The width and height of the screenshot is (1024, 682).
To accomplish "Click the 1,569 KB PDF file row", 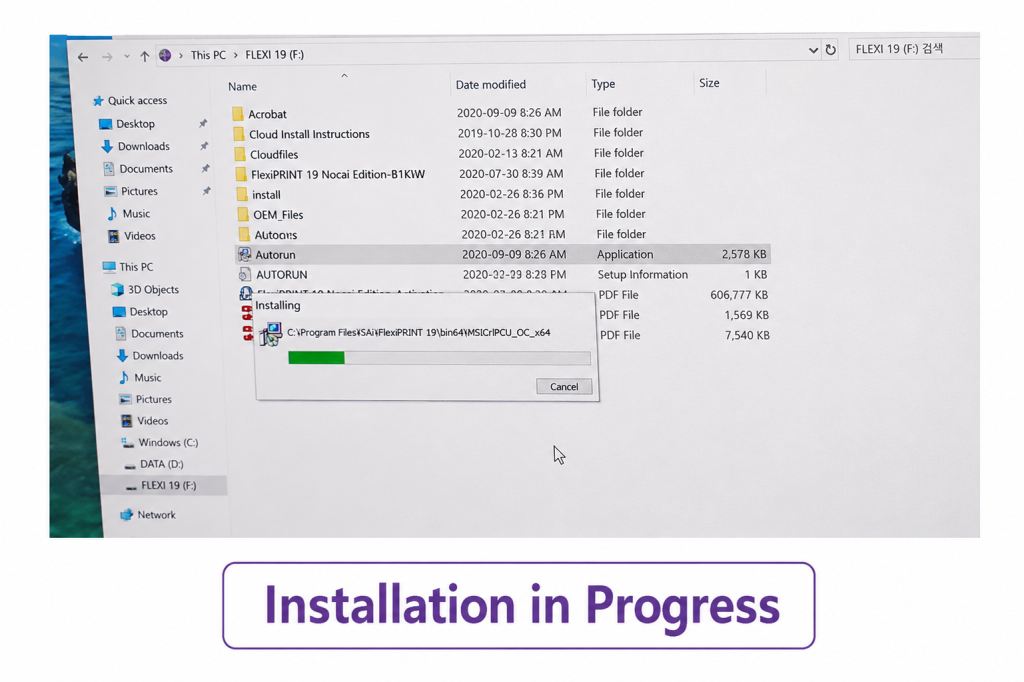I will click(684, 315).
